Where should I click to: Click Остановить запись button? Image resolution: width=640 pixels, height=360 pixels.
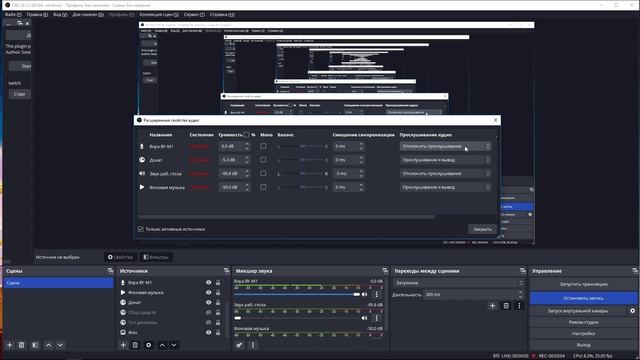(x=583, y=298)
